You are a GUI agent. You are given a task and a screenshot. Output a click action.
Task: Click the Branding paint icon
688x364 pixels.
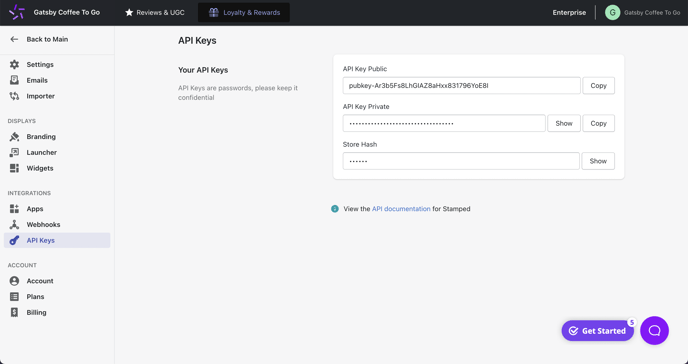14,136
